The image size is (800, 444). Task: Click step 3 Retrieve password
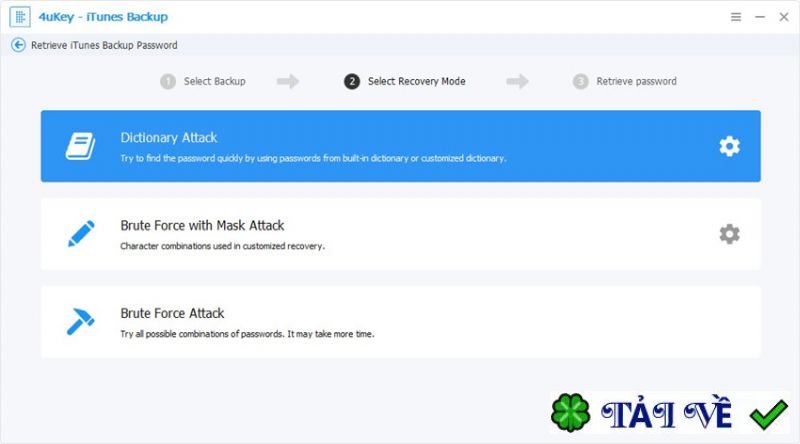625,81
